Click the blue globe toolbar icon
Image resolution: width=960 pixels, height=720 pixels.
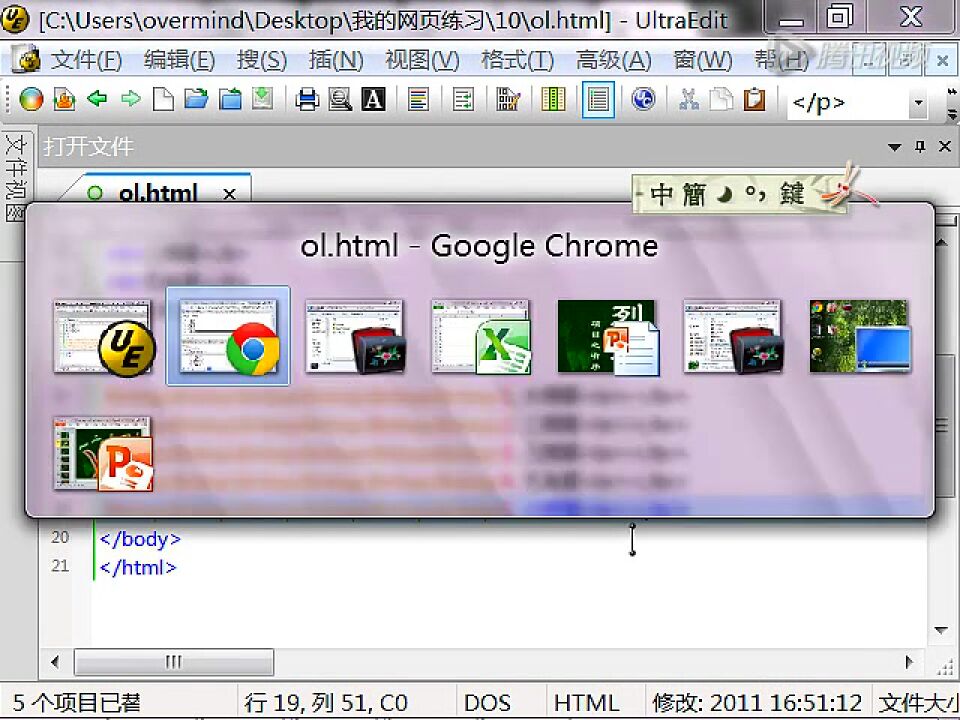[x=643, y=99]
